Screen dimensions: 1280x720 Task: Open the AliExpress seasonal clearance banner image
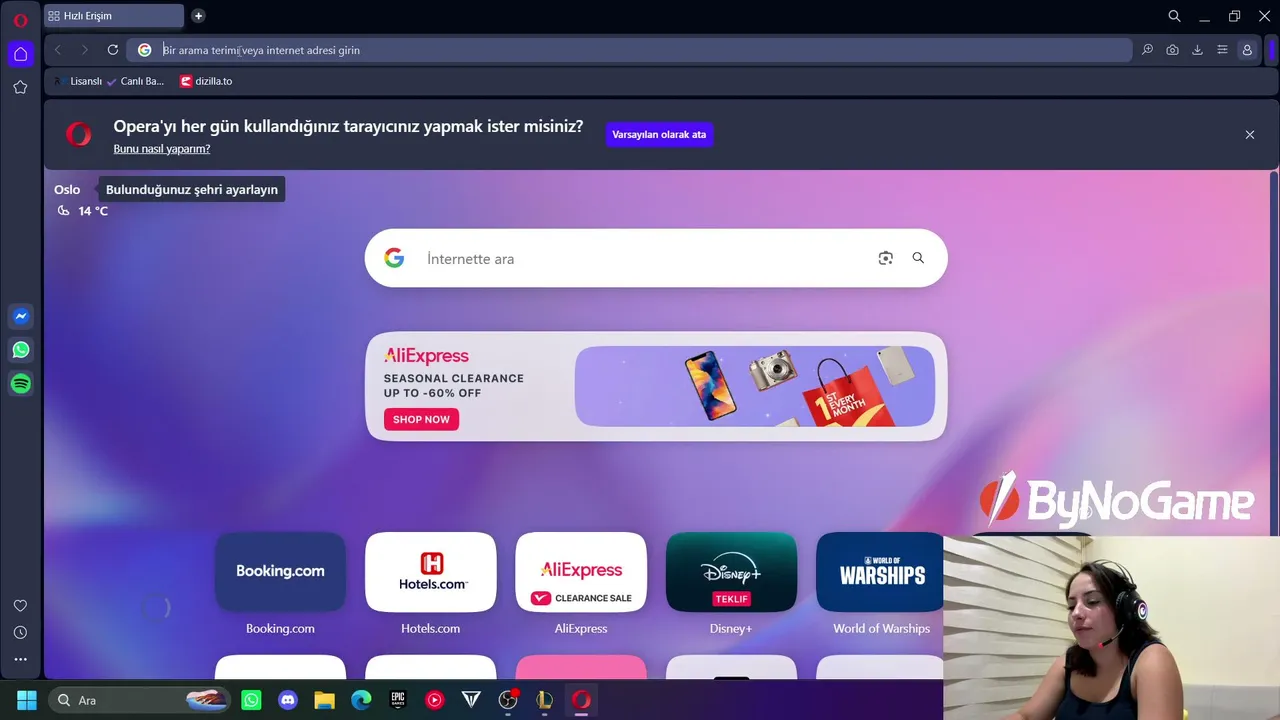pyautogui.click(x=755, y=386)
